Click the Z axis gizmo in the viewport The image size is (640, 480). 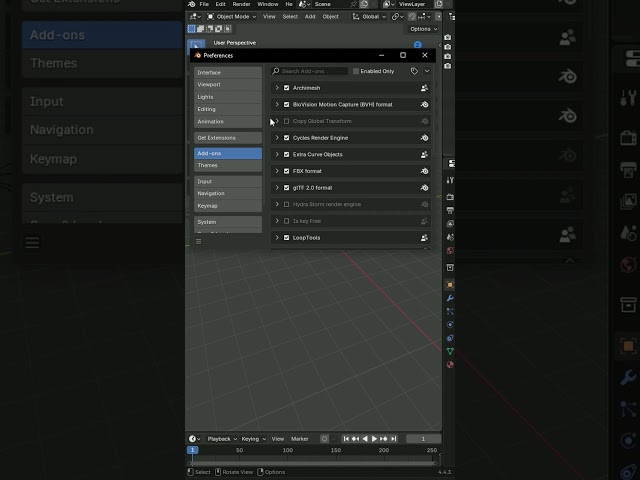pos(417,44)
